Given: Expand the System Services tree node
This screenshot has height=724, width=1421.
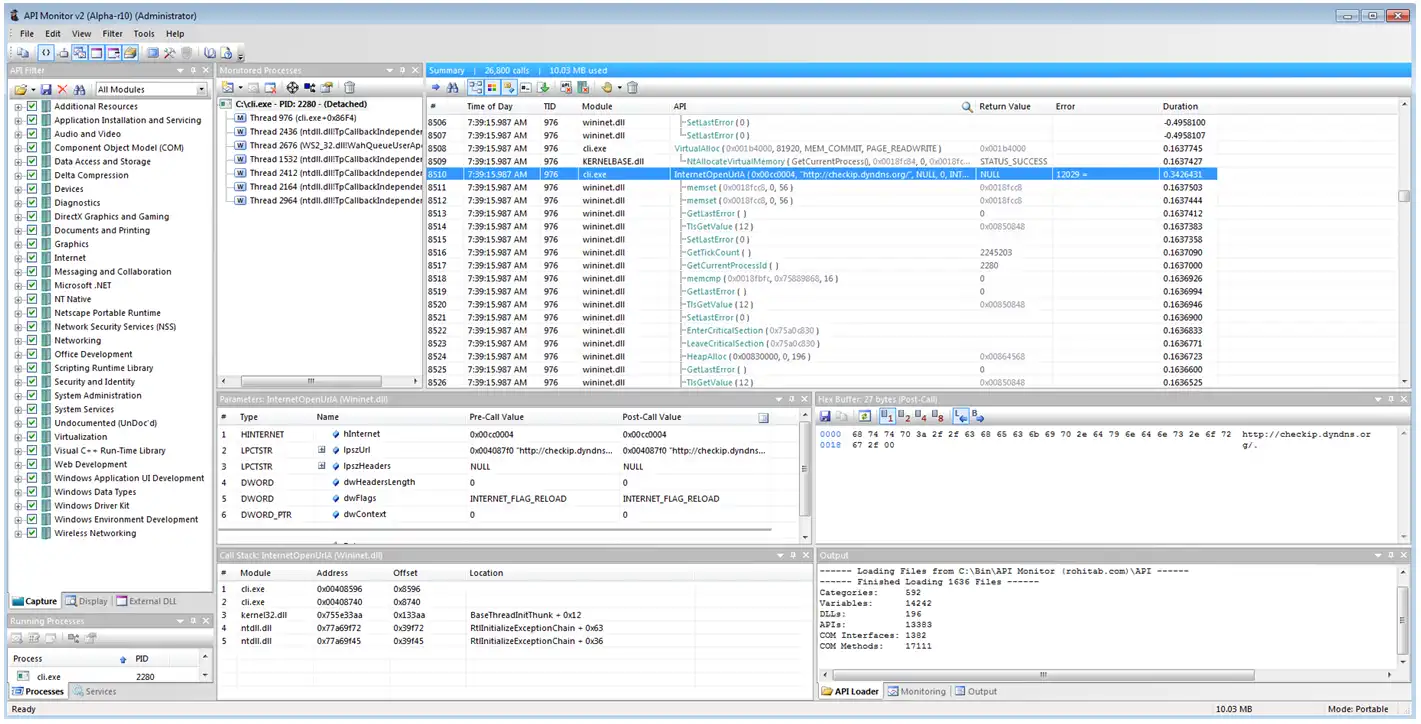Looking at the screenshot, I should [18, 410].
